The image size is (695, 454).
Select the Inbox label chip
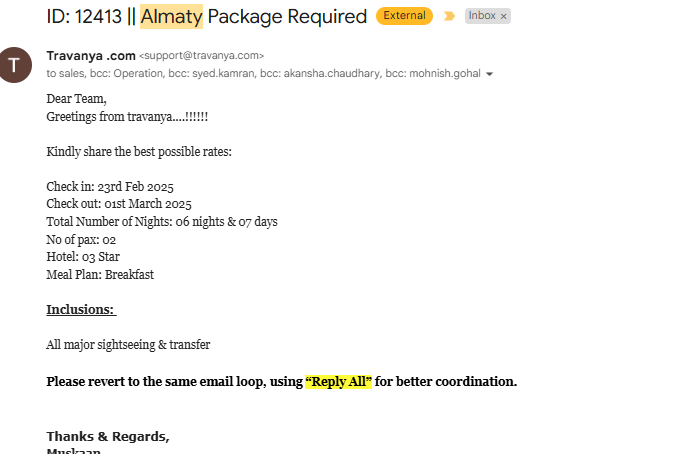482,16
